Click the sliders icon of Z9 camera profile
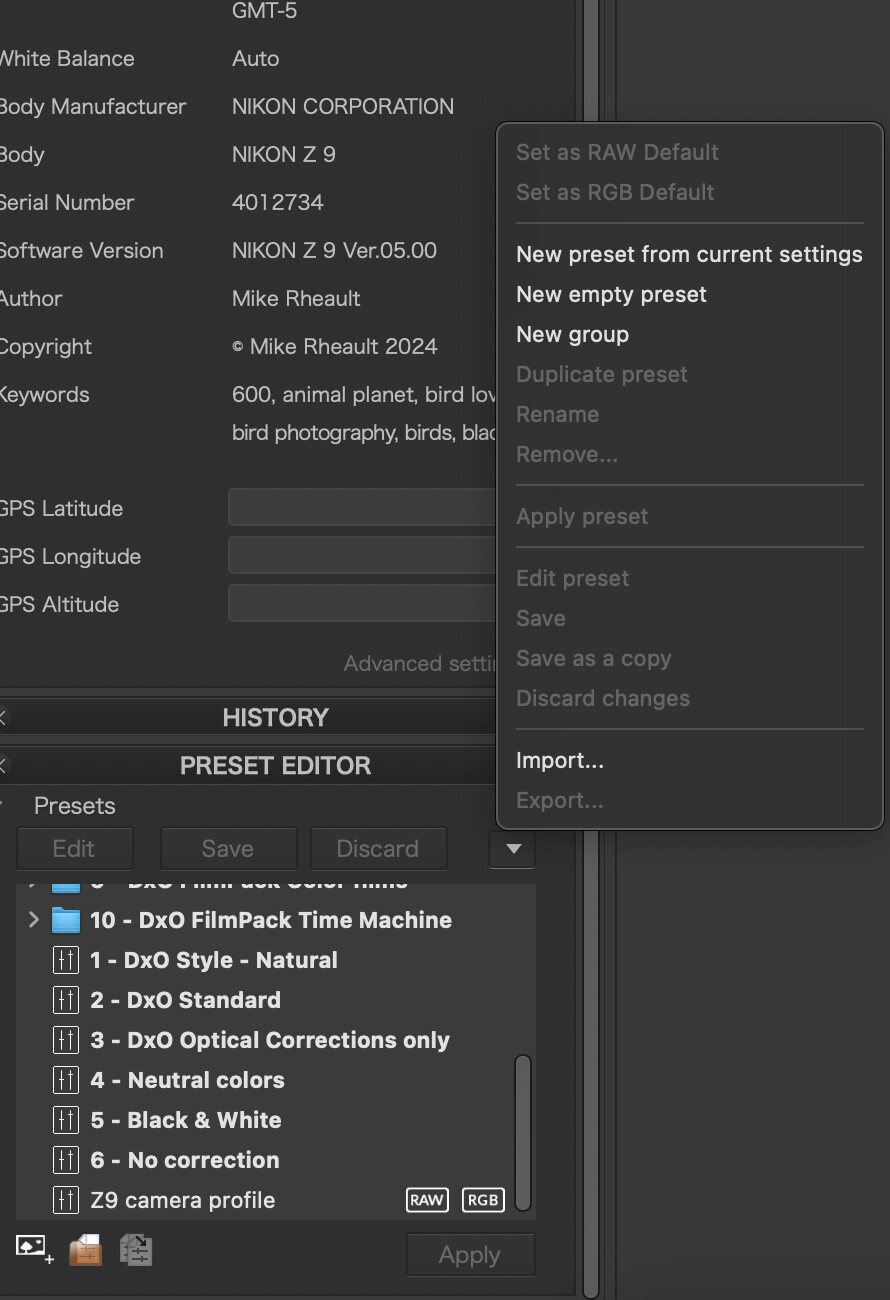The width and height of the screenshot is (890, 1300). [65, 1200]
